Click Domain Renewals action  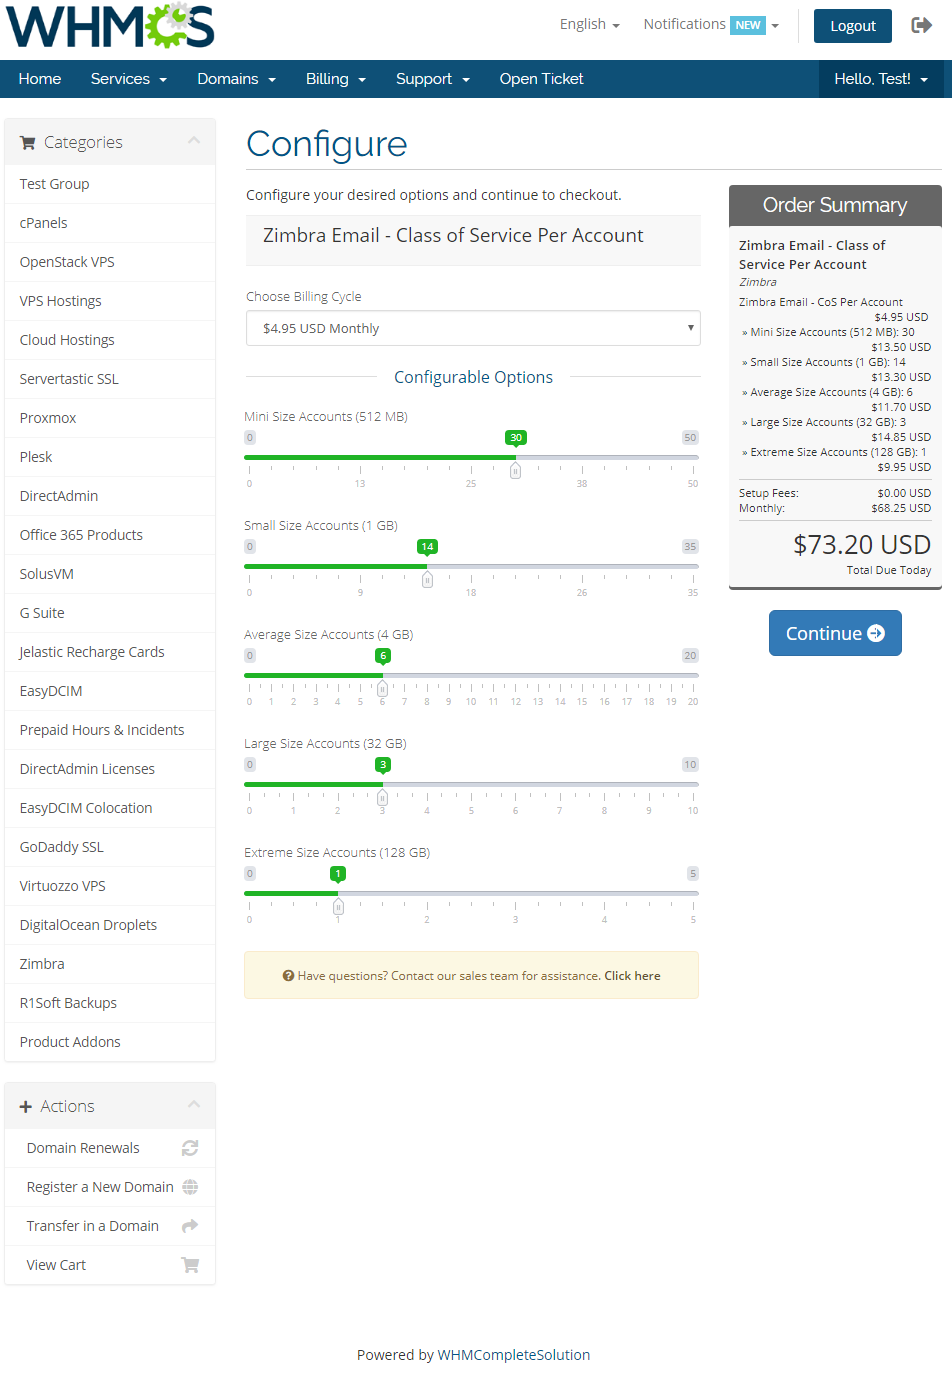110,1148
